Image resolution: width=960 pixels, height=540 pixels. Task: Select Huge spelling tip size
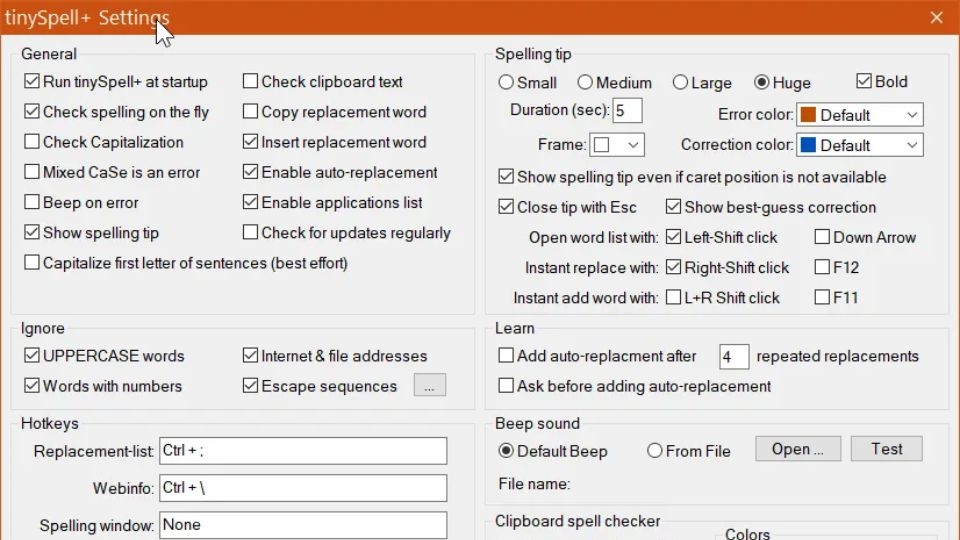[762, 82]
